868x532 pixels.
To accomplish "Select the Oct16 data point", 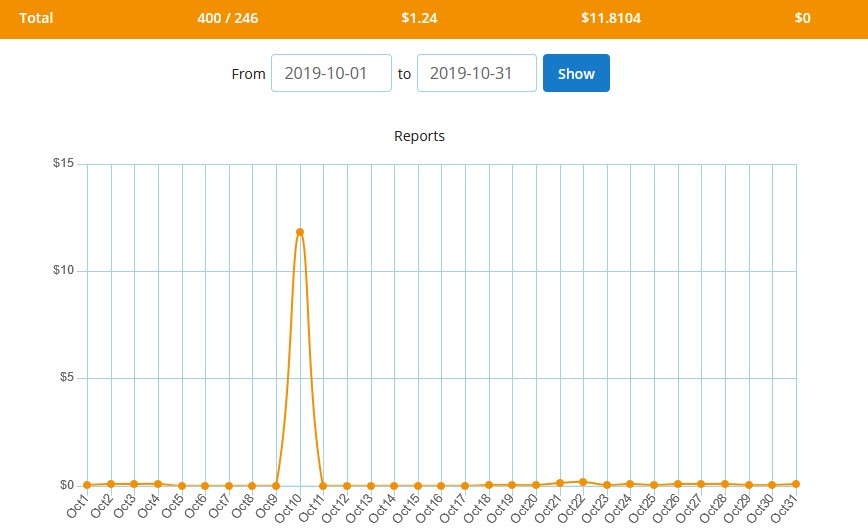I will (x=441, y=486).
